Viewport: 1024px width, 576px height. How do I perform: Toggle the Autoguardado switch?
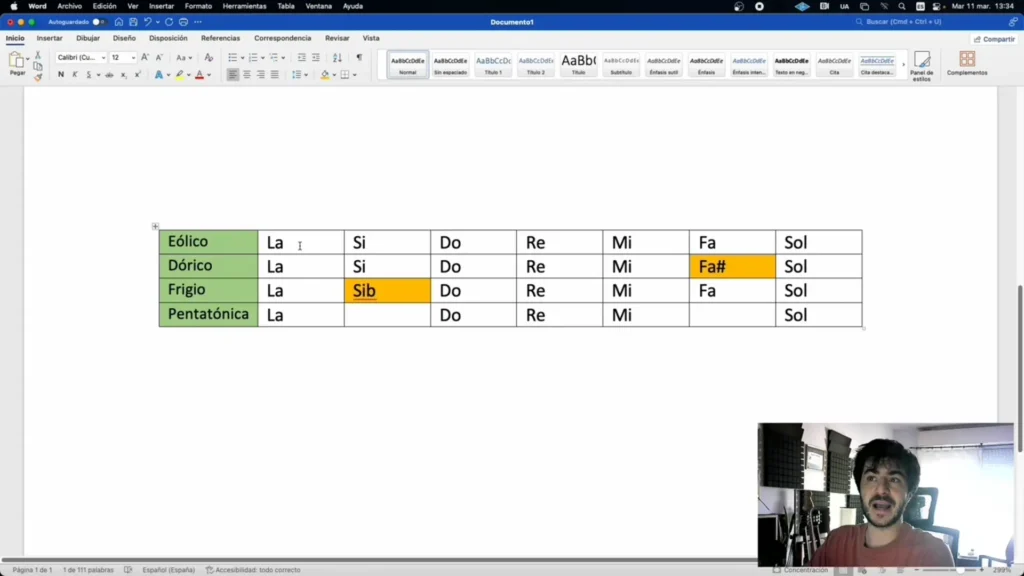point(98,22)
